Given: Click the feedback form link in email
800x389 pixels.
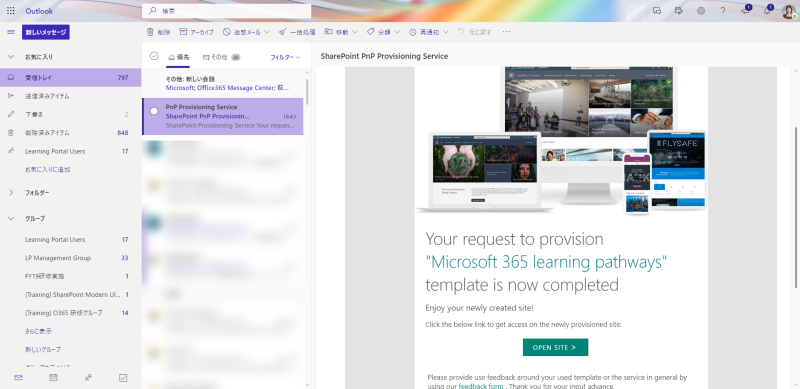Looking at the screenshot, I should click(x=481, y=386).
